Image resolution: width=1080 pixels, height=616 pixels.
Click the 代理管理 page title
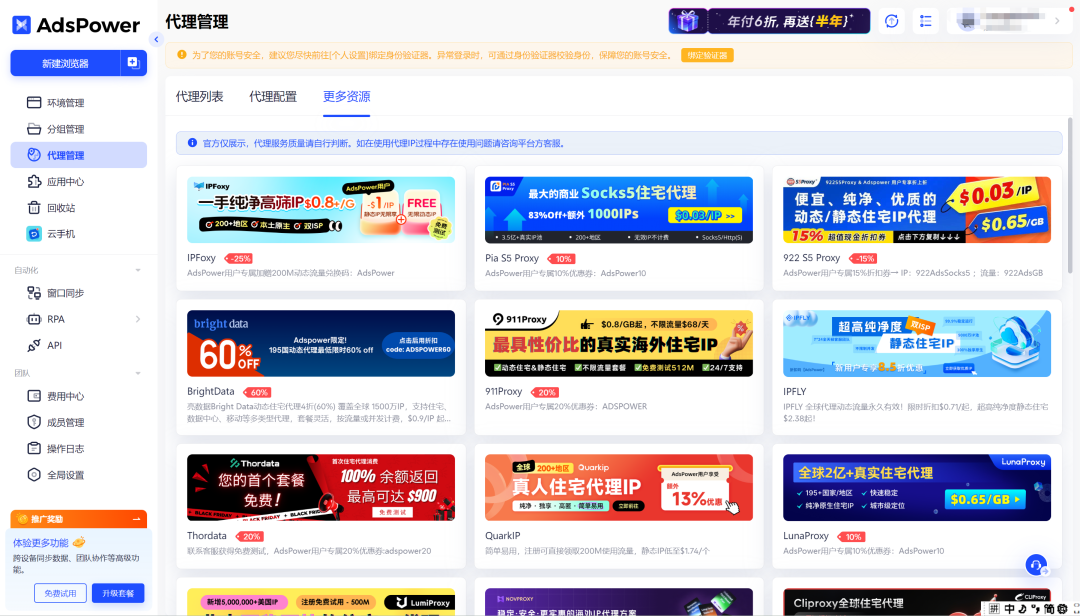click(x=197, y=22)
